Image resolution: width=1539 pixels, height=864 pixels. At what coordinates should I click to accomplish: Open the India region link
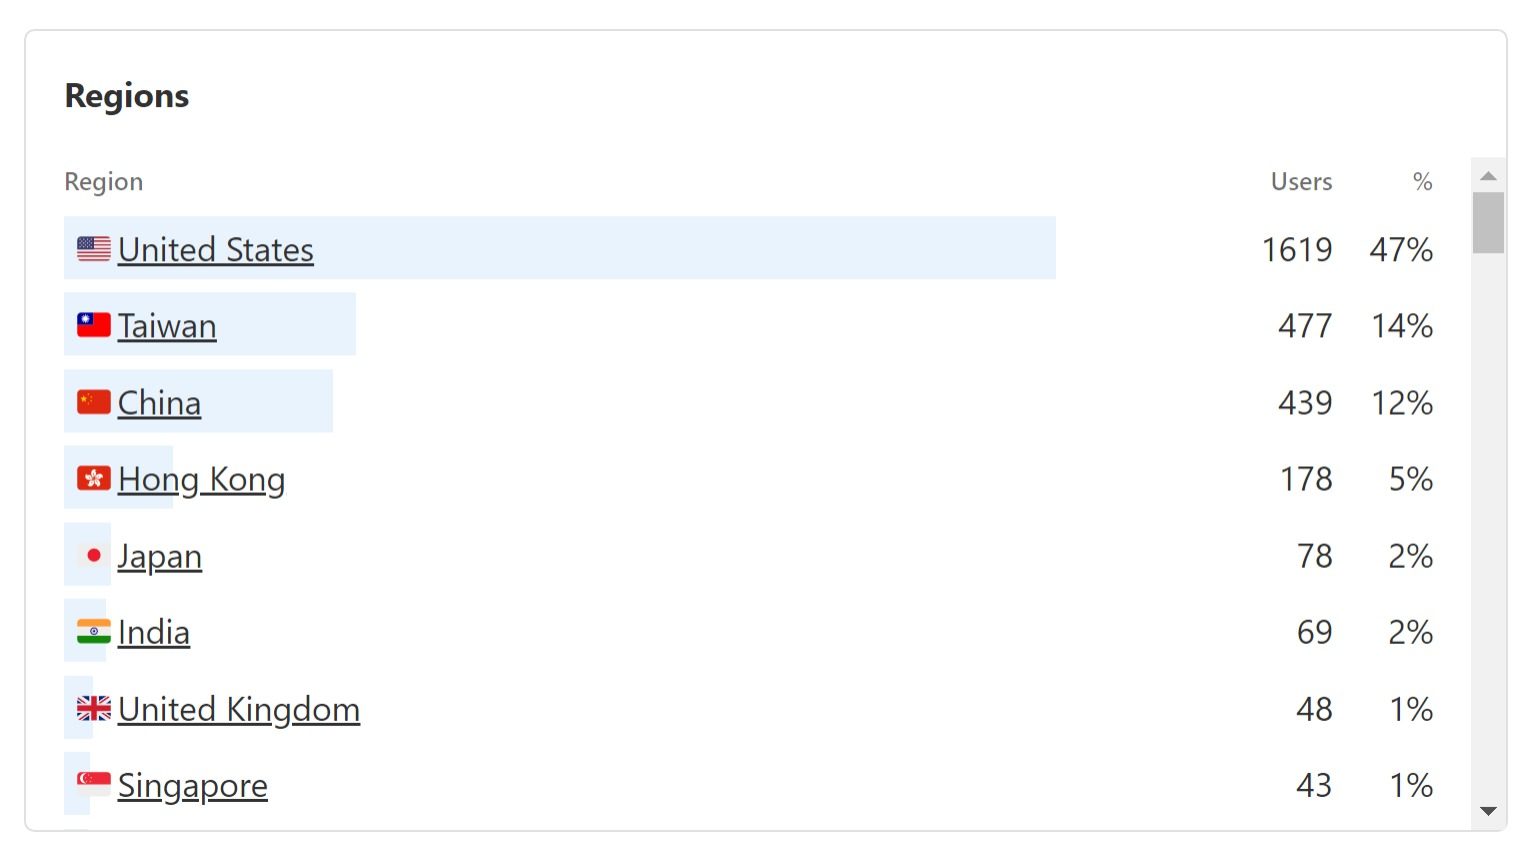tap(154, 633)
